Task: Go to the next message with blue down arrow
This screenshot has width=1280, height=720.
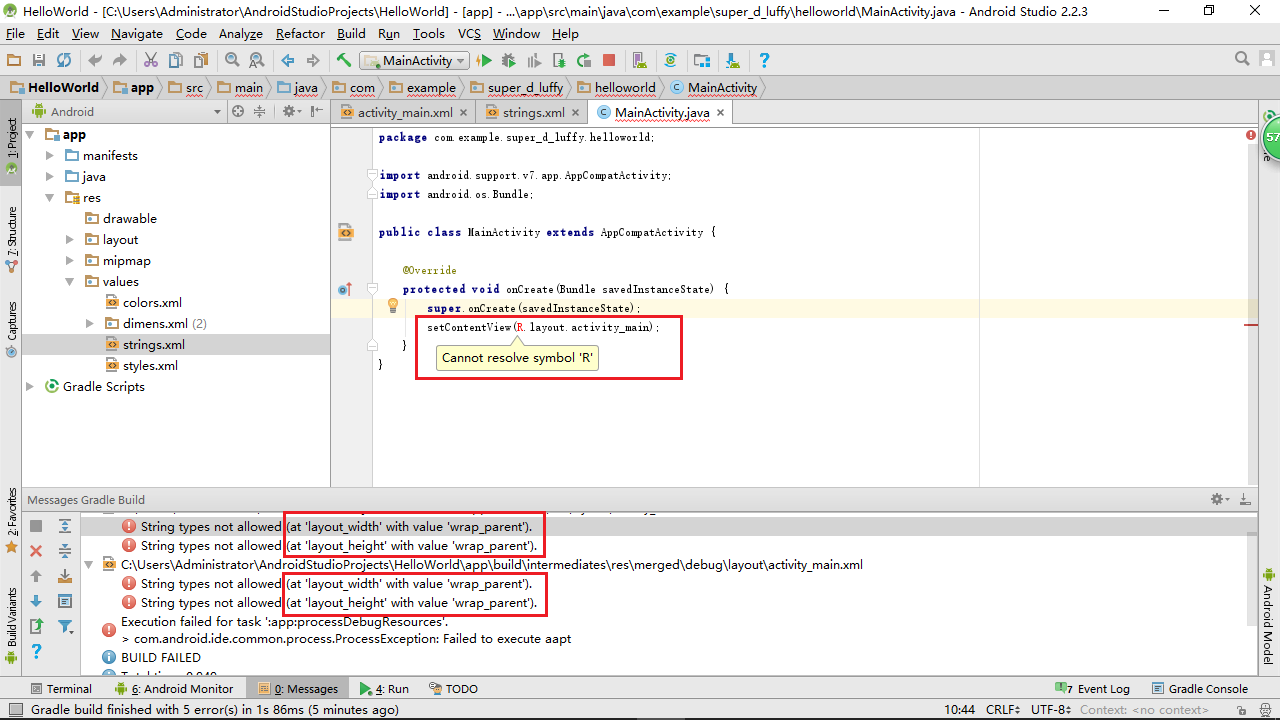Action: pos(36,601)
